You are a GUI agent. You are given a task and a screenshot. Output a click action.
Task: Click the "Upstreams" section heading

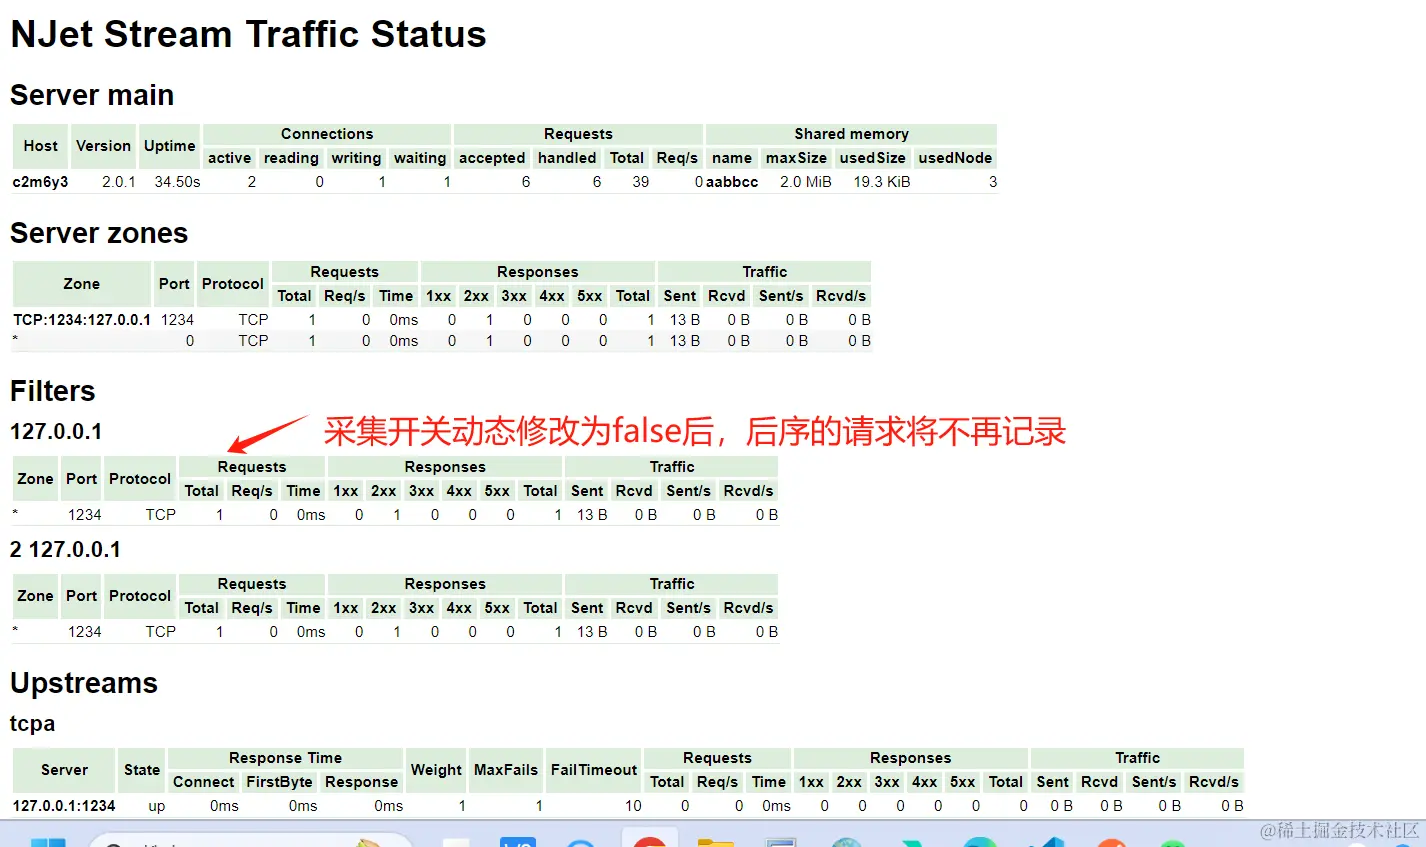[x=84, y=683]
